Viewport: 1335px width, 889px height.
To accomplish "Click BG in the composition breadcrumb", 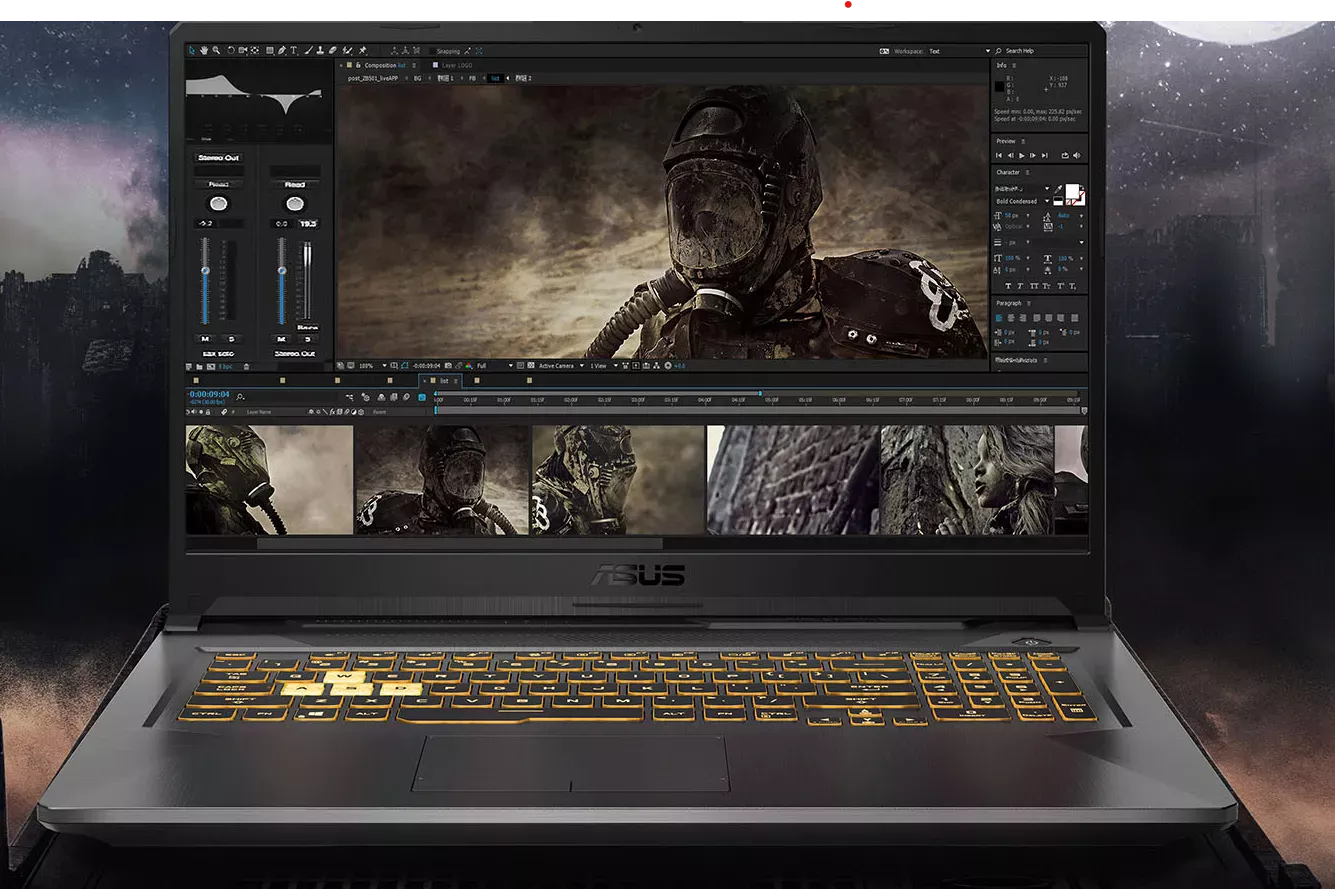I will 418,78.
